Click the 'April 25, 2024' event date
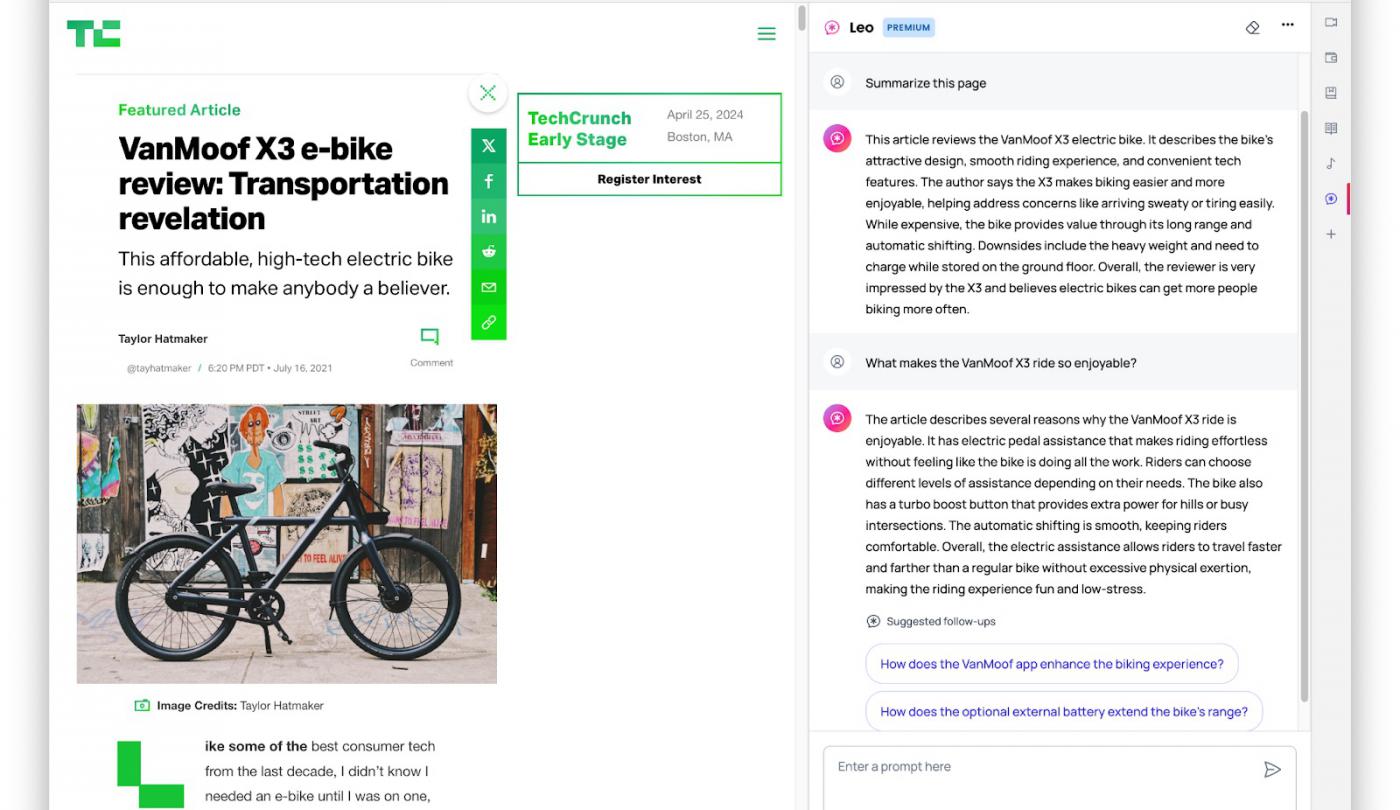The image size is (1400, 810). pyautogui.click(x=705, y=115)
